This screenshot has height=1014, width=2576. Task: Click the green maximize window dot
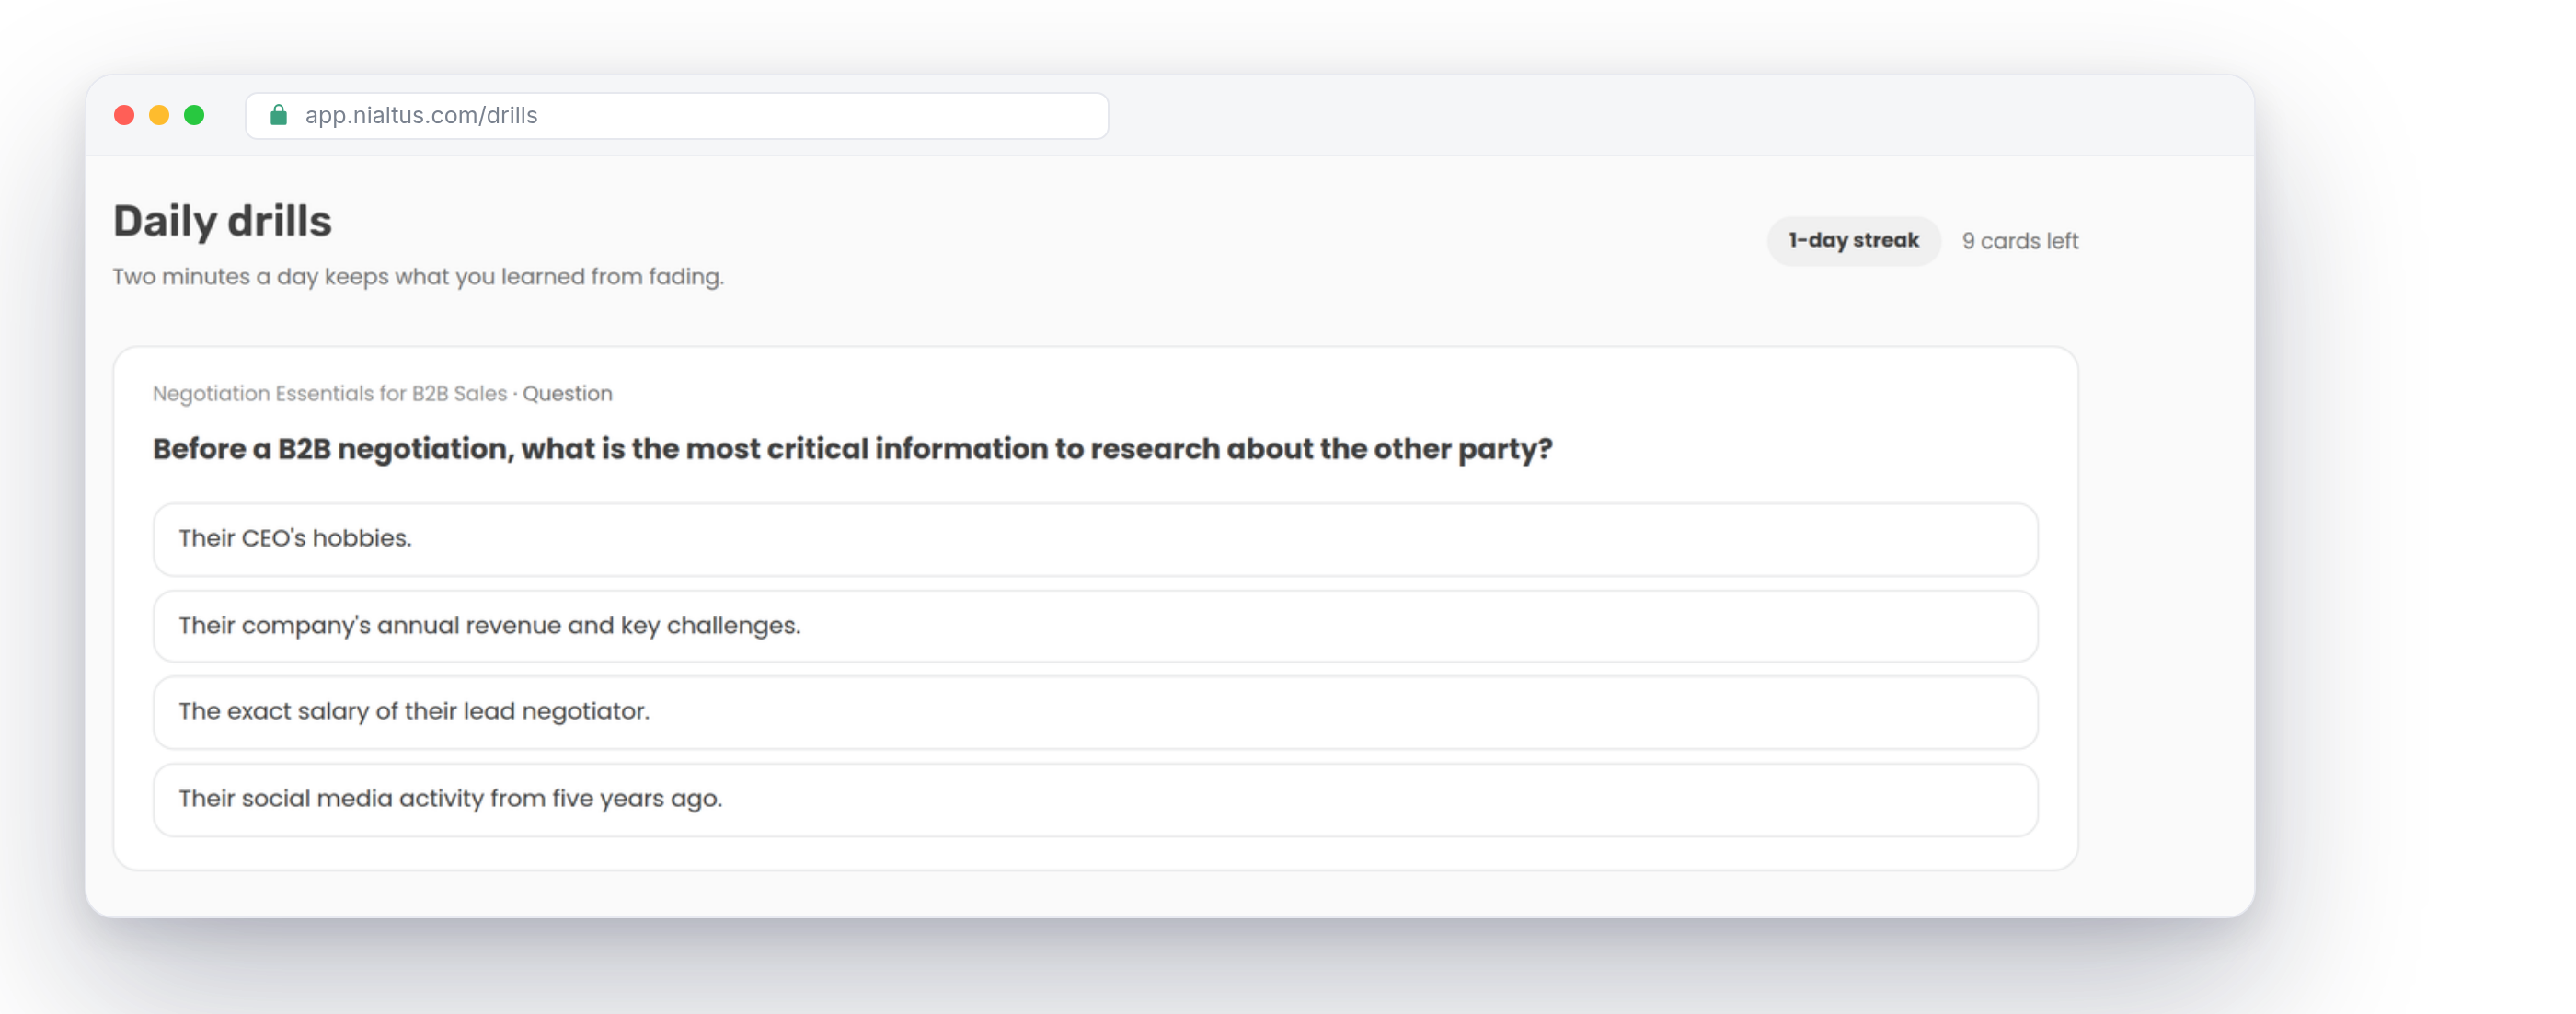(x=194, y=115)
